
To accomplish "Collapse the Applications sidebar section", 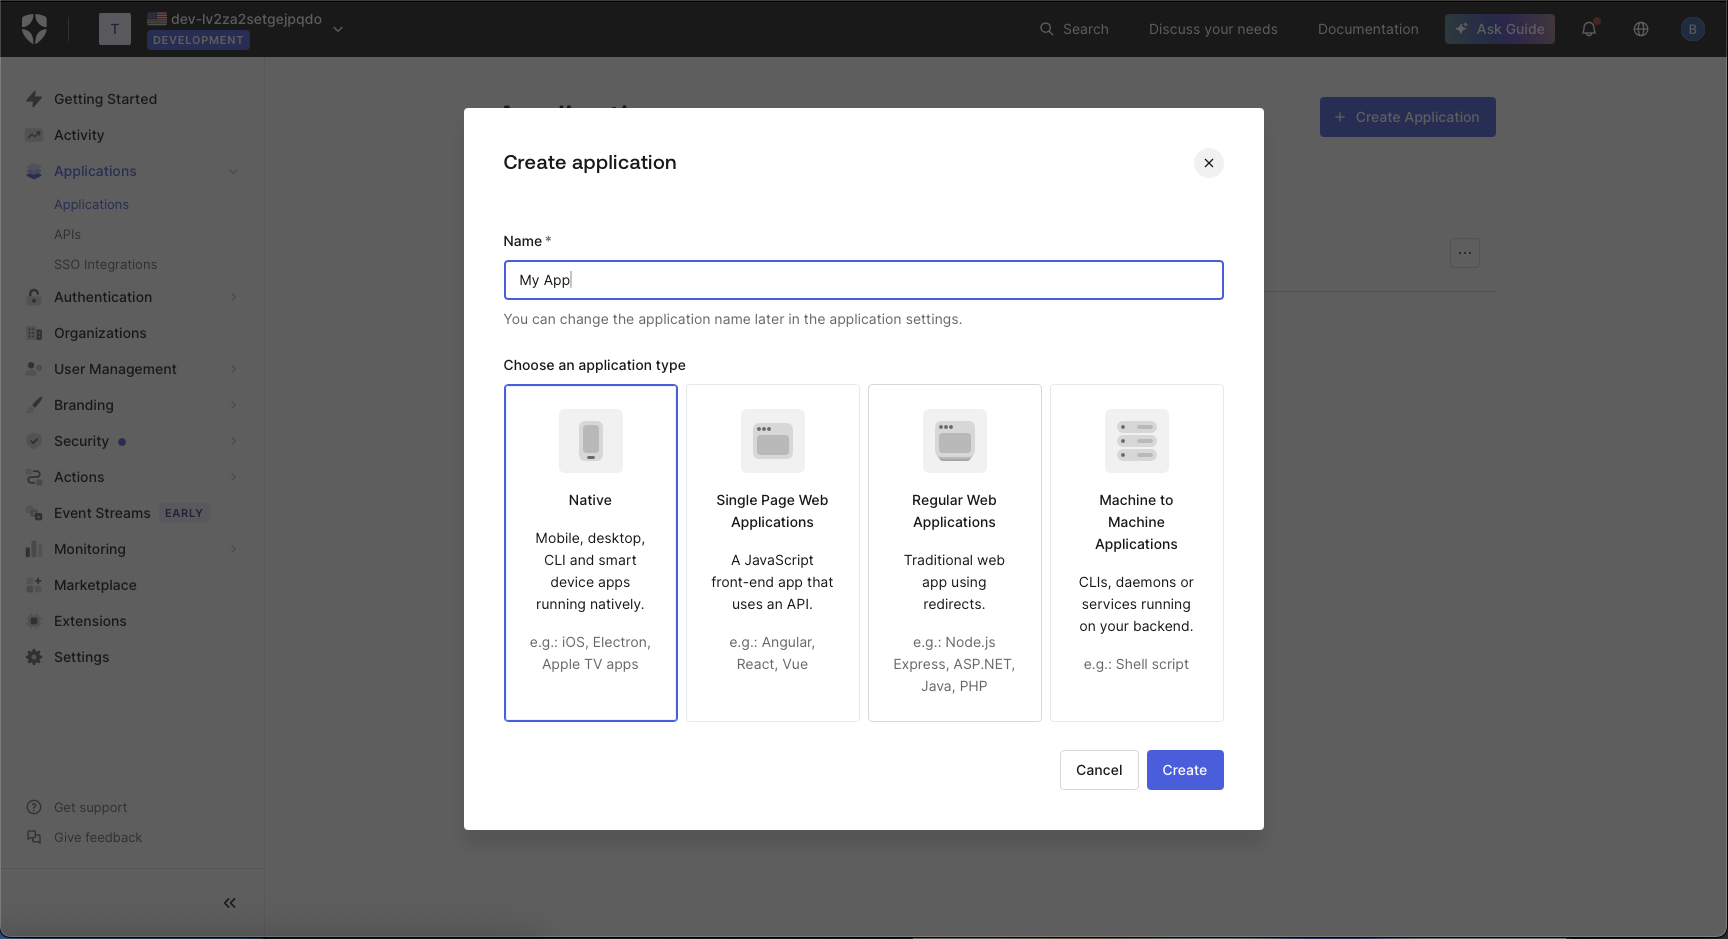I will point(233,171).
